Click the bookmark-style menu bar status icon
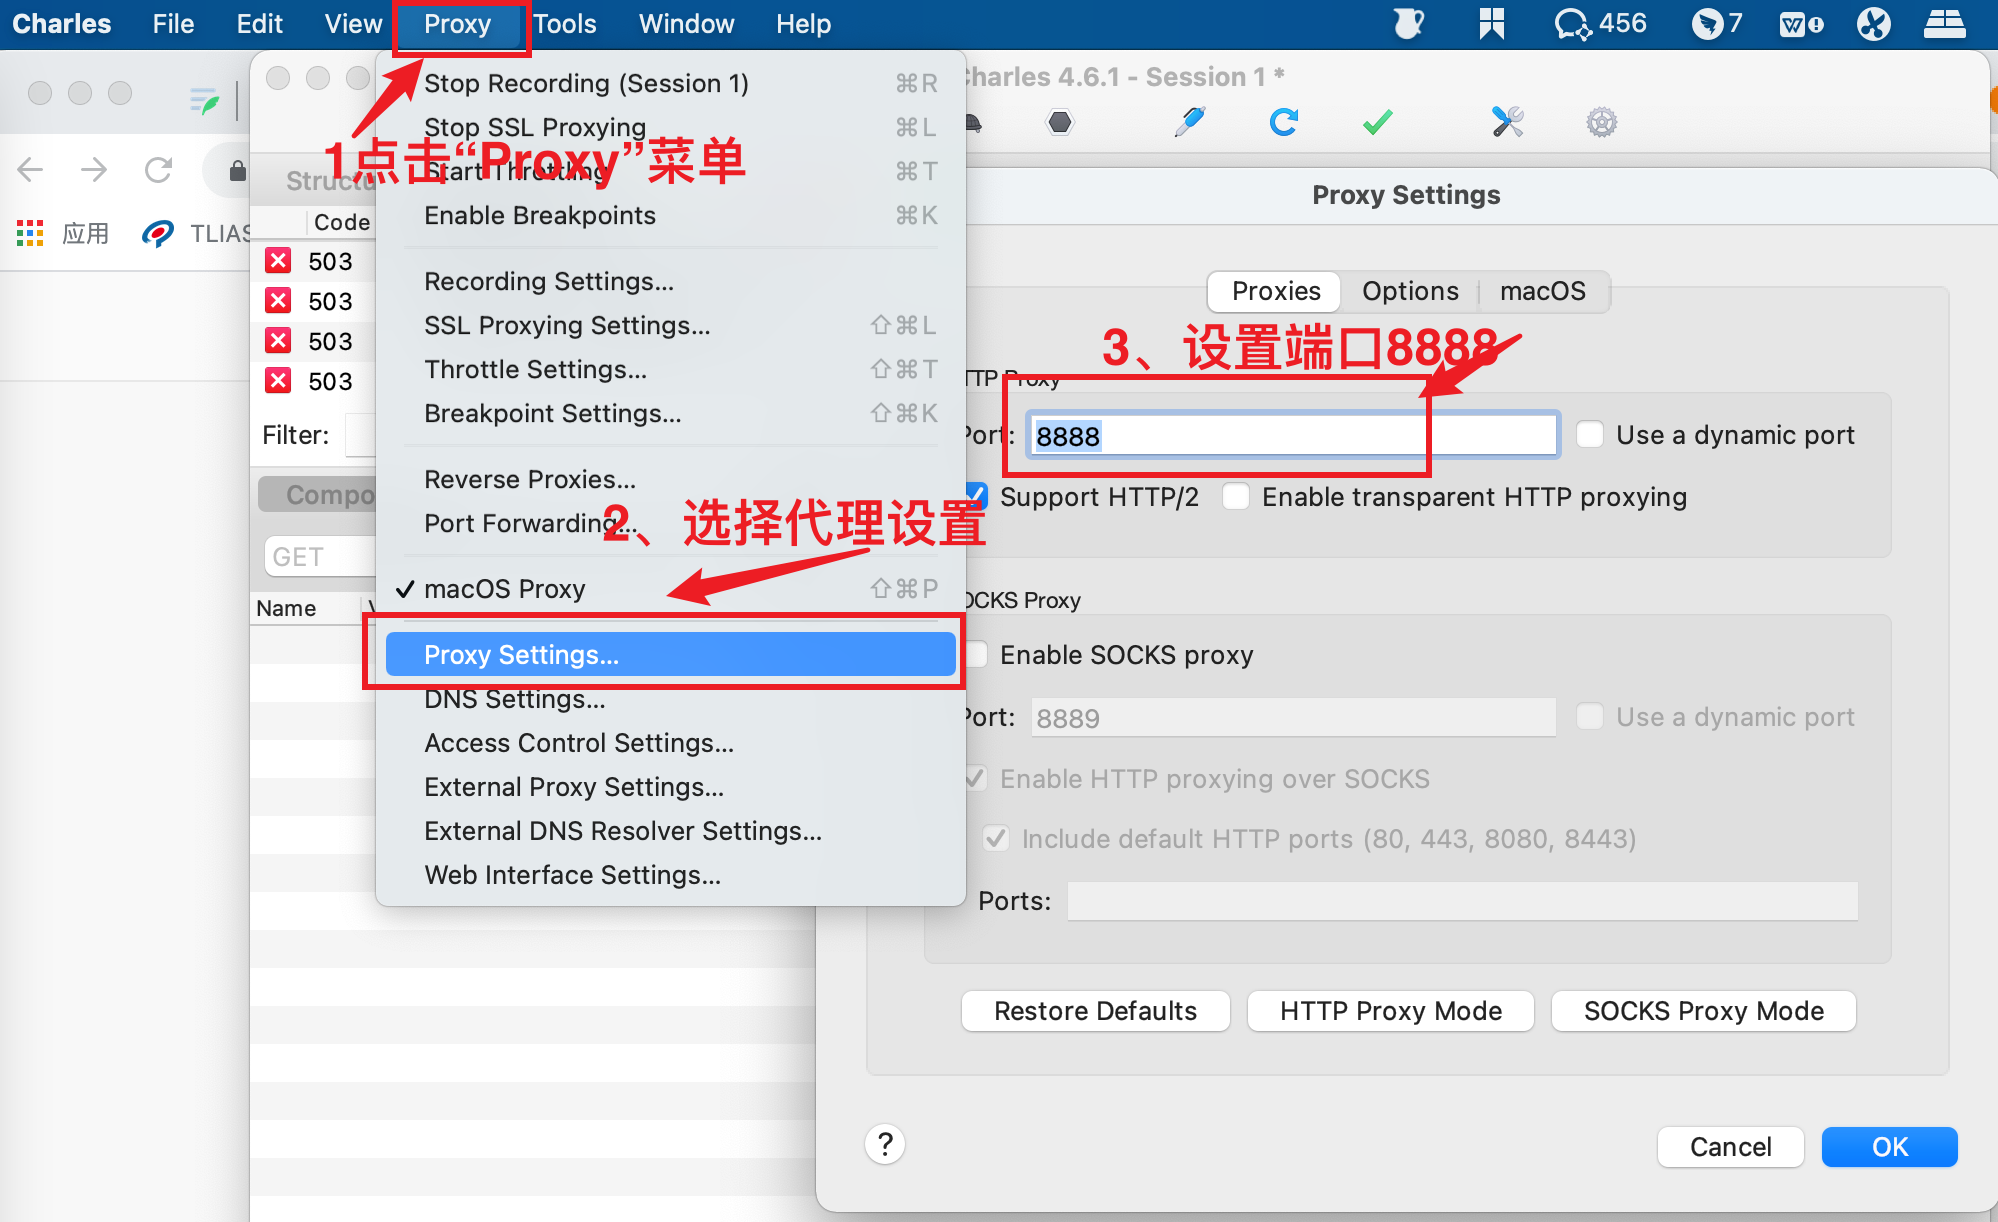 [x=1491, y=23]
